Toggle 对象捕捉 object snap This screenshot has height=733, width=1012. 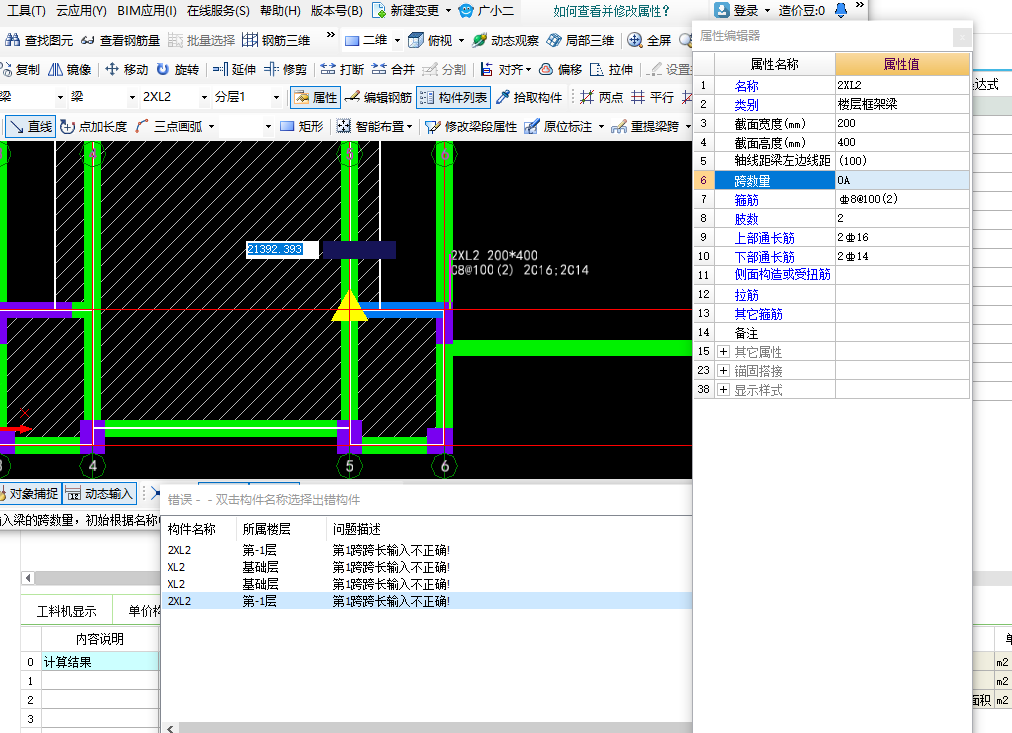click(x=30, y=494)
